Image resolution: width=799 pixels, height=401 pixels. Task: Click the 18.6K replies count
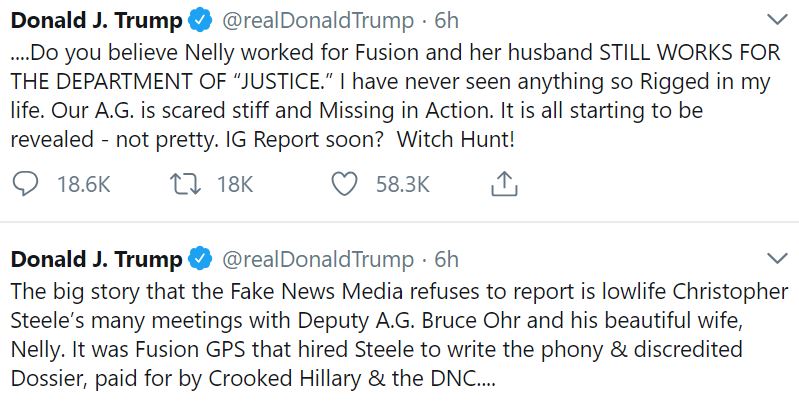83,183
